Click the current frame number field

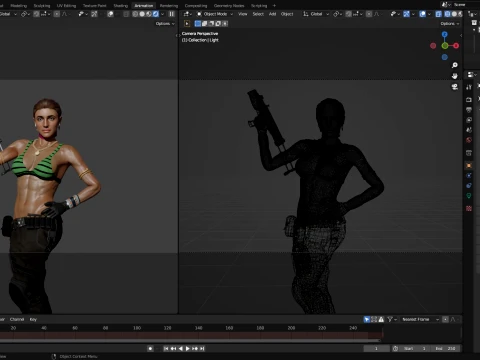[376, 348]
